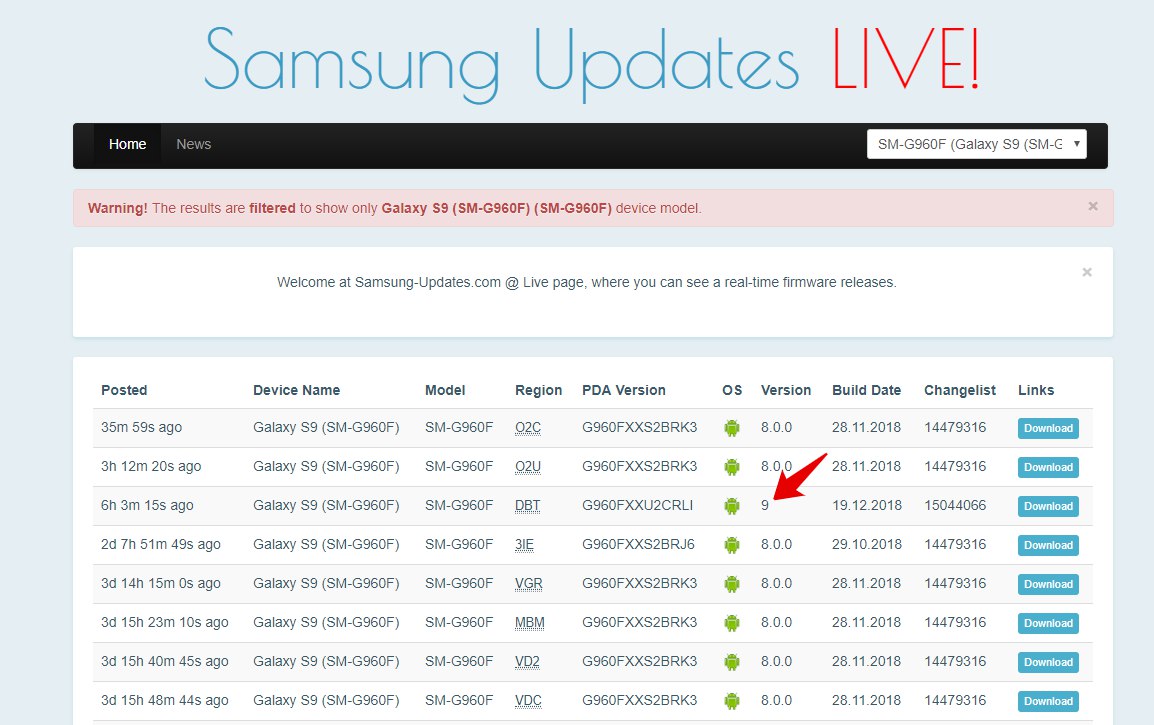Click the Samsung Updates LIVE logo
The width and height of the screenshot is (1154, 725).
[x=592, y=63]
